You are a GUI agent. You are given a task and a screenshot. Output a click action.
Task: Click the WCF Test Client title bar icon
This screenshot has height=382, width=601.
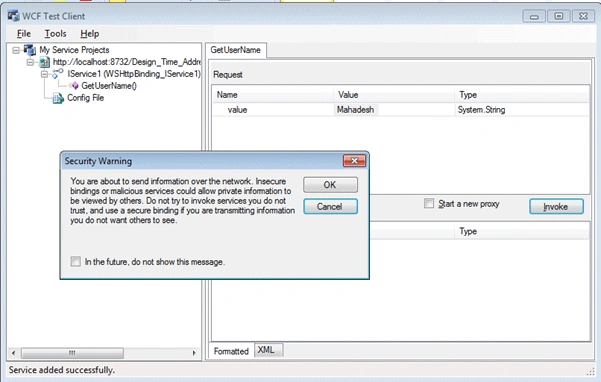click(x=13, y=16)
